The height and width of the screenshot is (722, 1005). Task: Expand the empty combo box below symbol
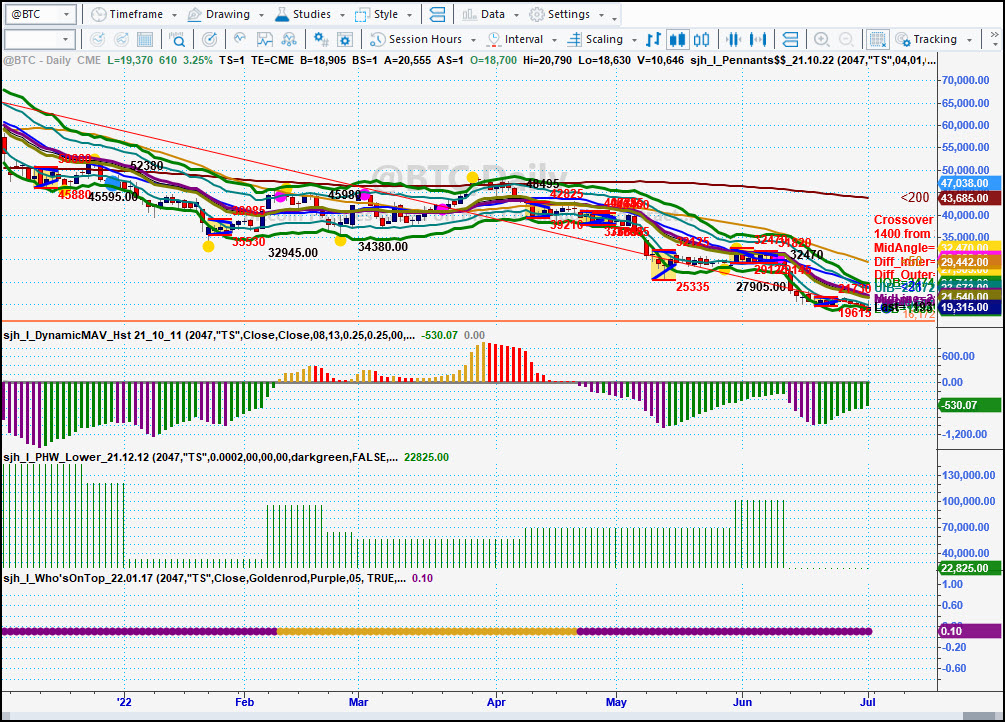[65, 40]
